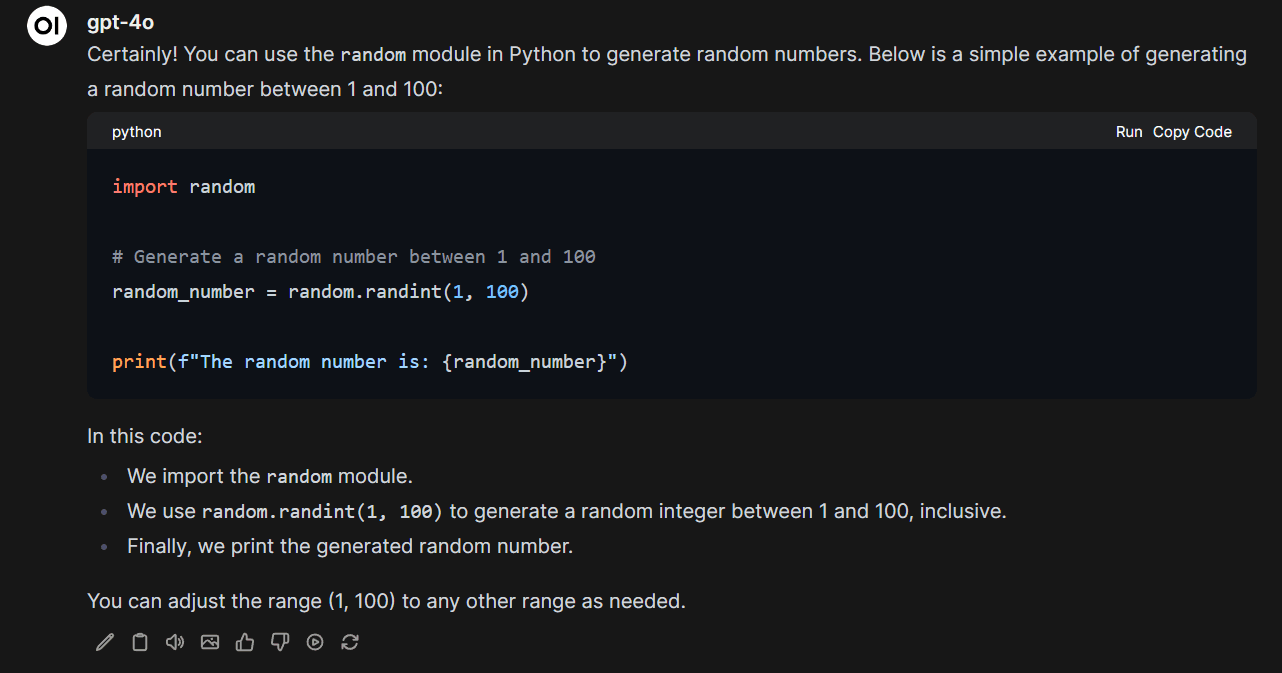Click the 'You can adjust the range' sentence
This screenshot has height=673, width=1282.
click(x=386, y=601)
